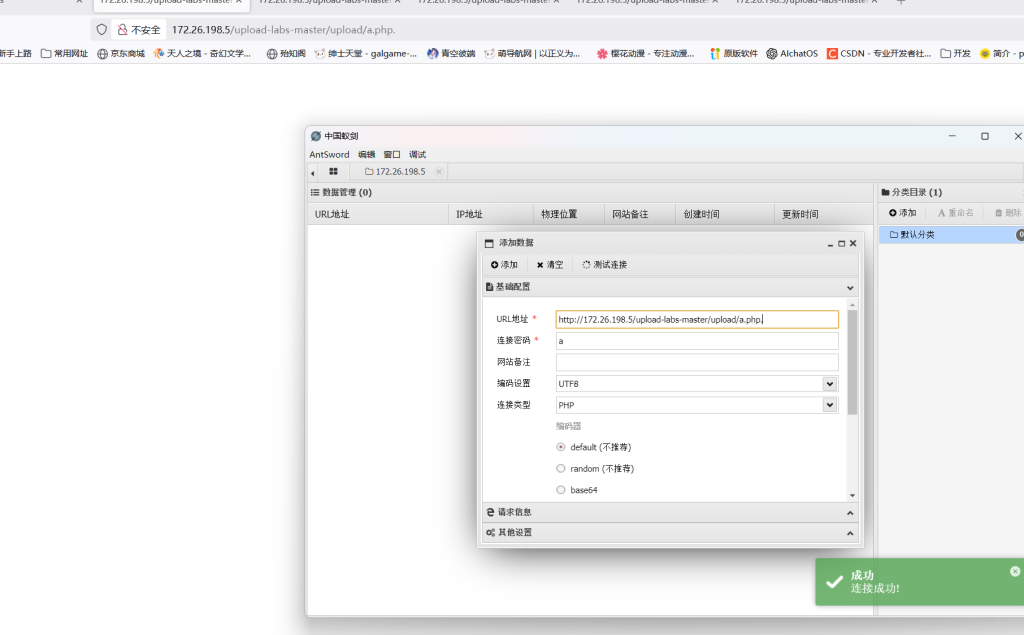Viewport: 1024px width, 635px height.
Task: Open the 殆知阁 bookmark
Action: [x=286, y=54]
